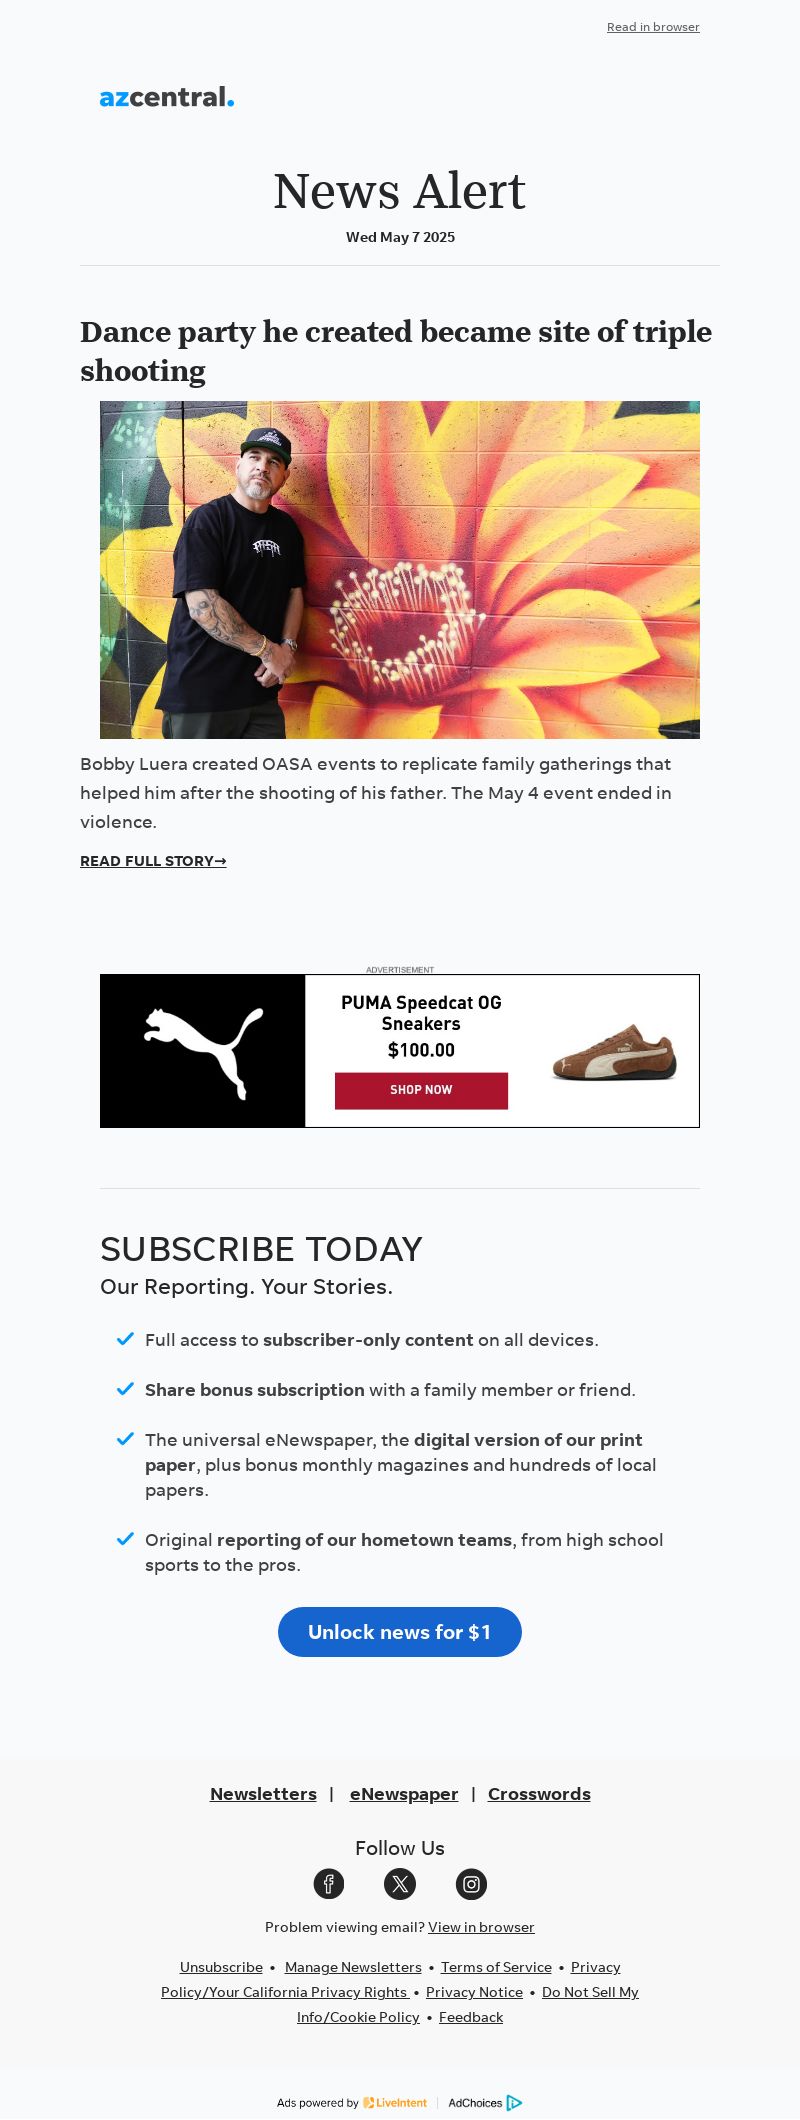Image resolution: width=800 pixels, height=2120 pixels.
Task: Click the triple shooting article headline
Action: (396, 351)
